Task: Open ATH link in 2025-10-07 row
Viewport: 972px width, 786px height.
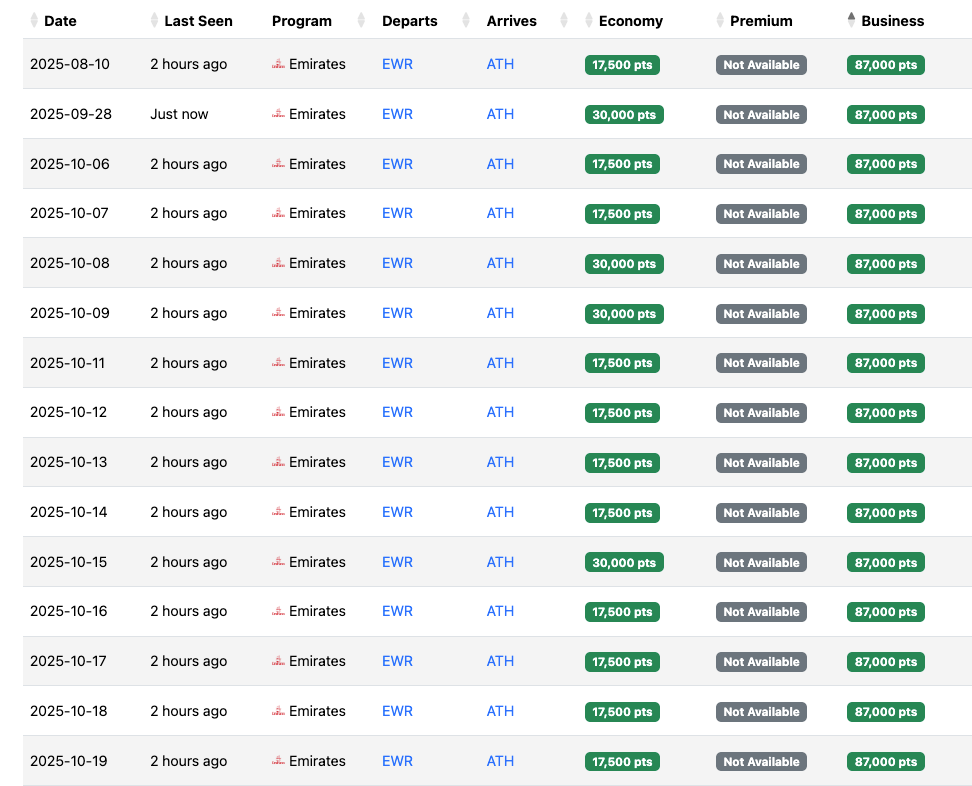Action: click(x=500, y=213)
